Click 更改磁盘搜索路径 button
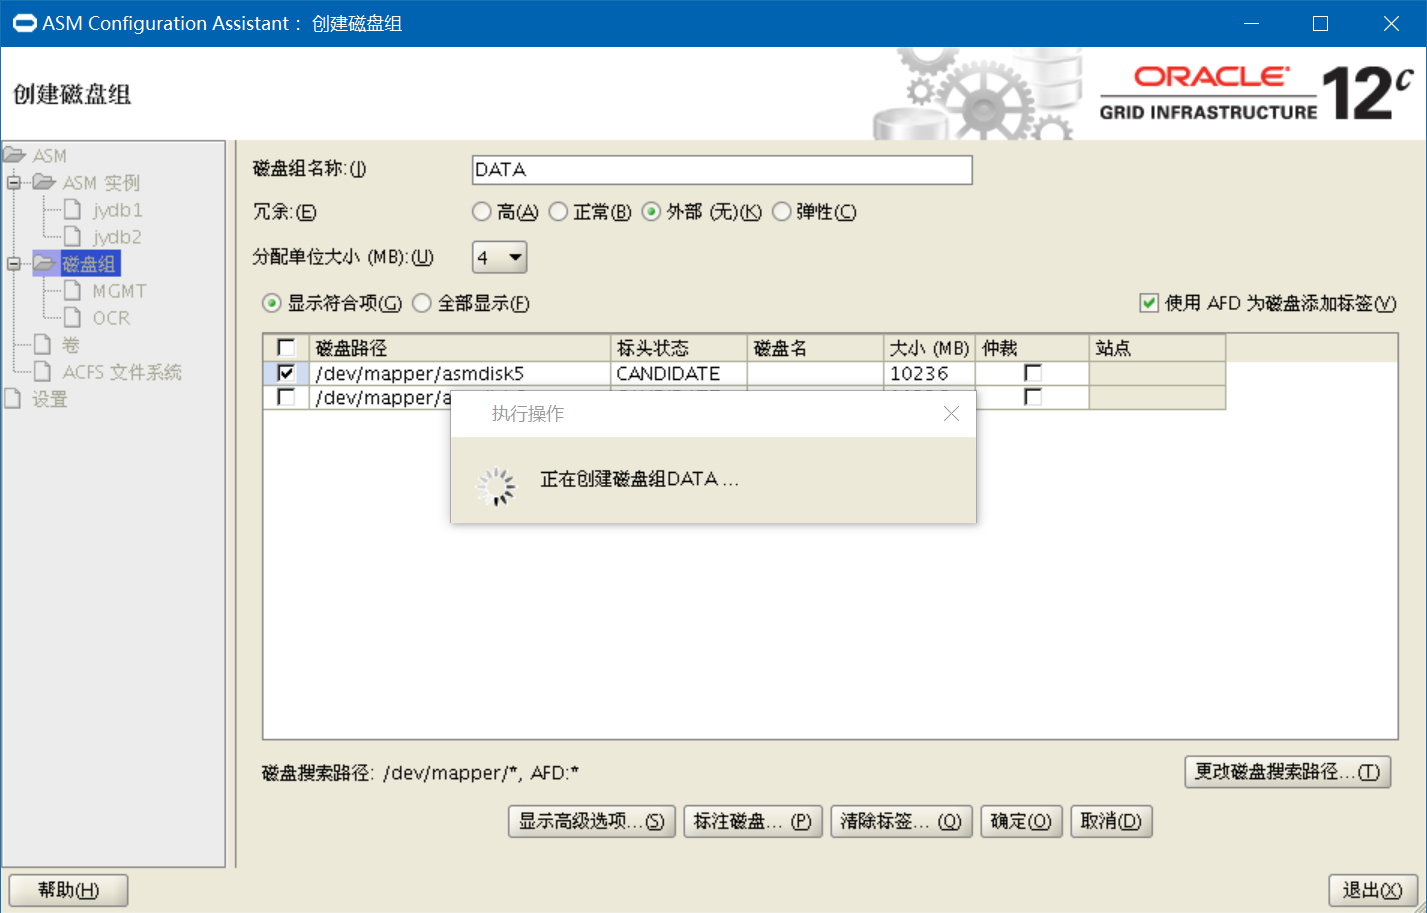The image size is (1427, 913). pyautogui.click(x=1288, y=772)
